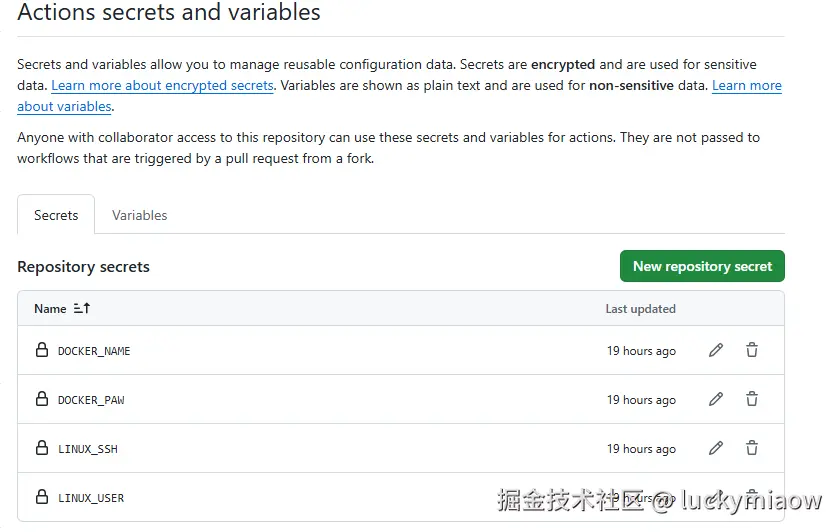Click the lock icon beside LINUX_SSH
This screenshot has height=532, width=840.
point(42,448)
